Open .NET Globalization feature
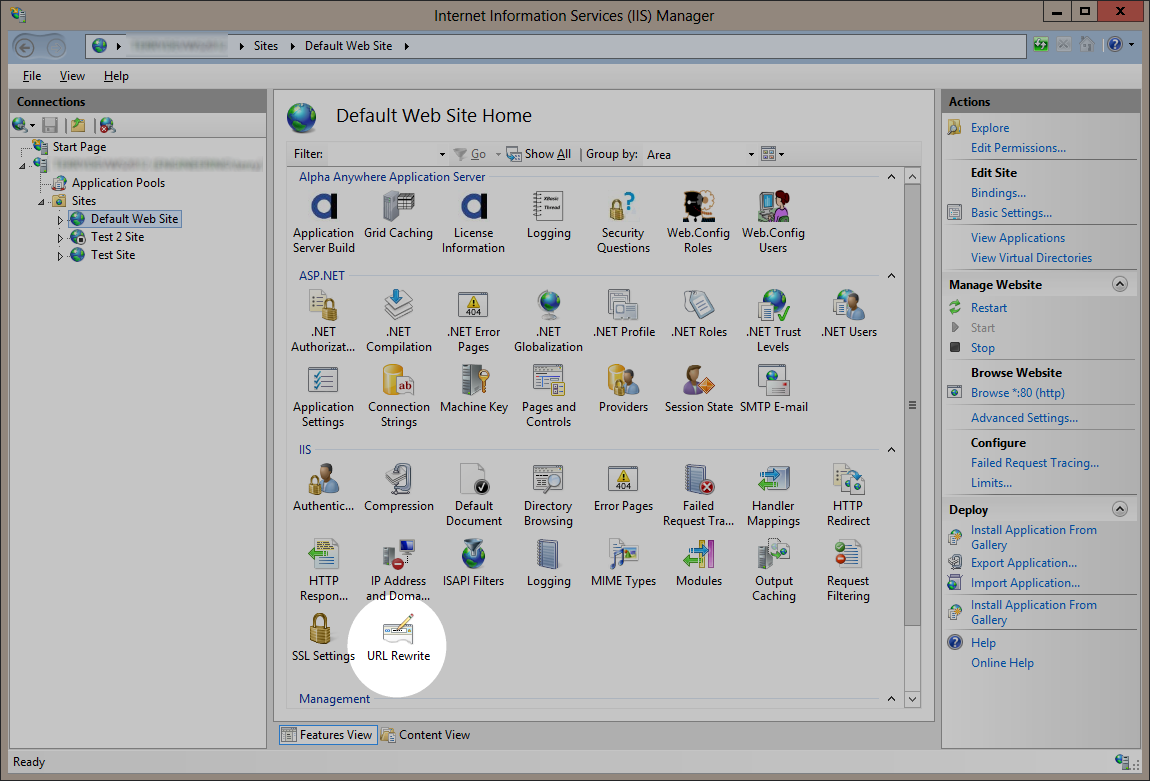Viewport: 1150px width, 781px height. (x=548, y=321)
